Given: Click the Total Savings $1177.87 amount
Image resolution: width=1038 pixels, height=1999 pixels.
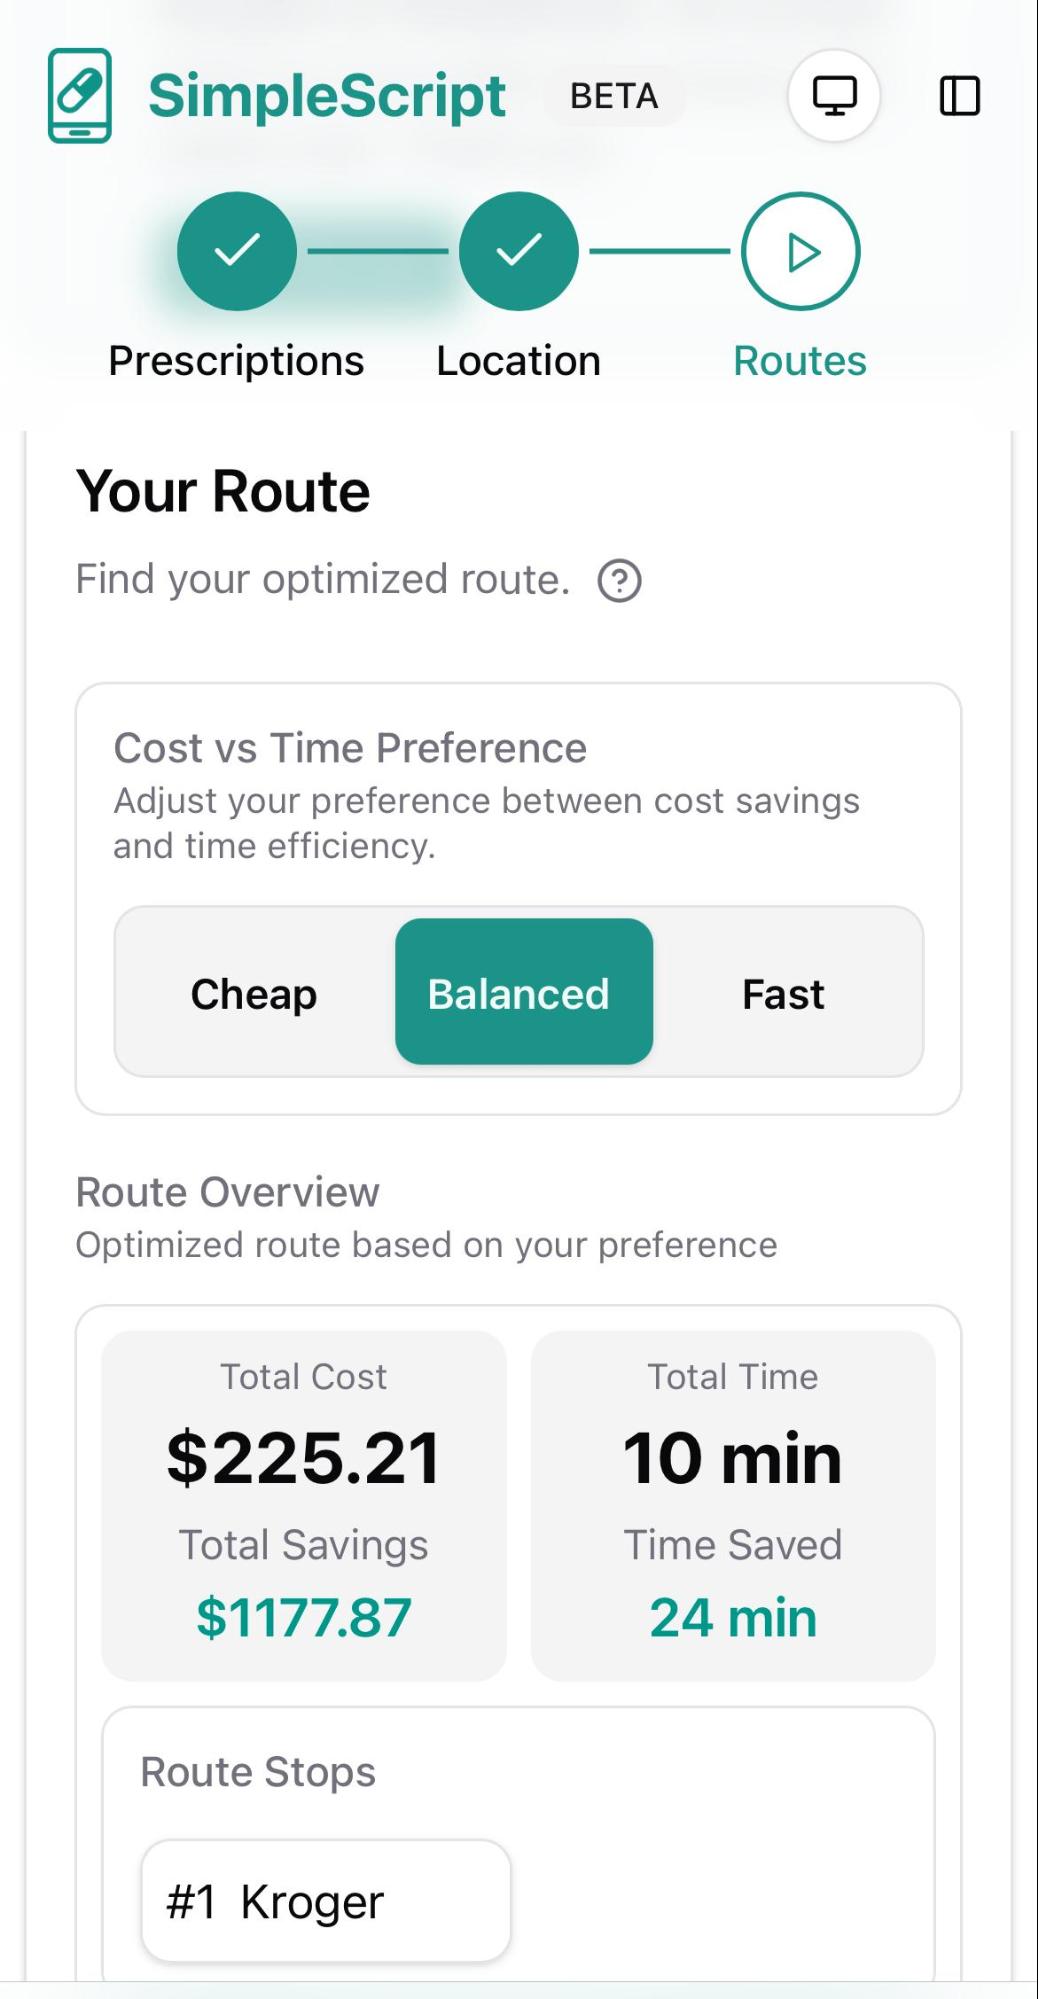Looking at the screenshot, I should click(x=304, y=1617).
